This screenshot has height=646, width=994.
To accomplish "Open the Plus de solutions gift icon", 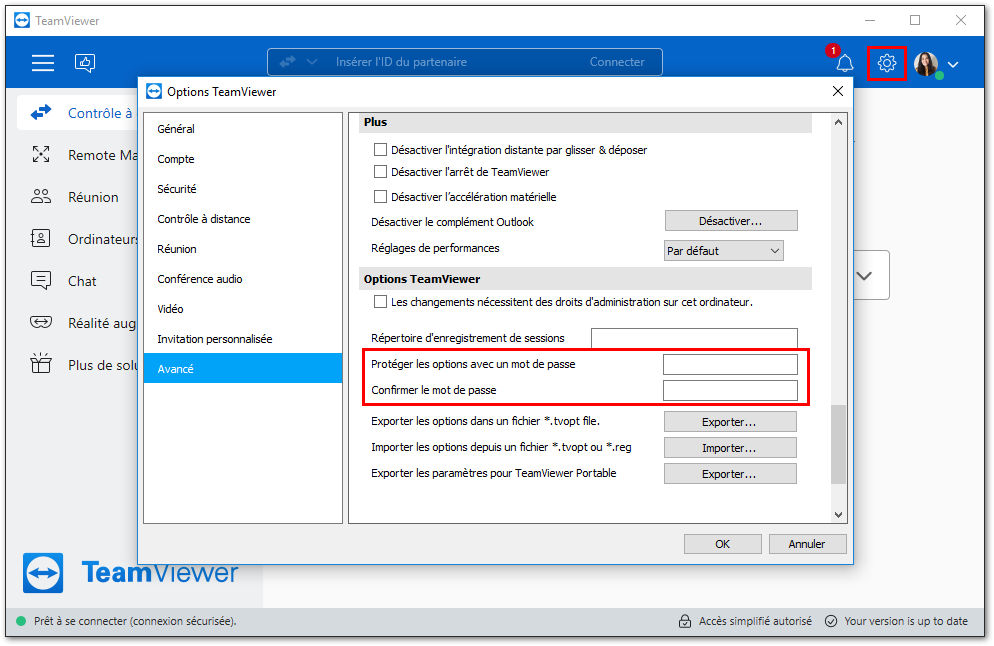I will 41,363.
